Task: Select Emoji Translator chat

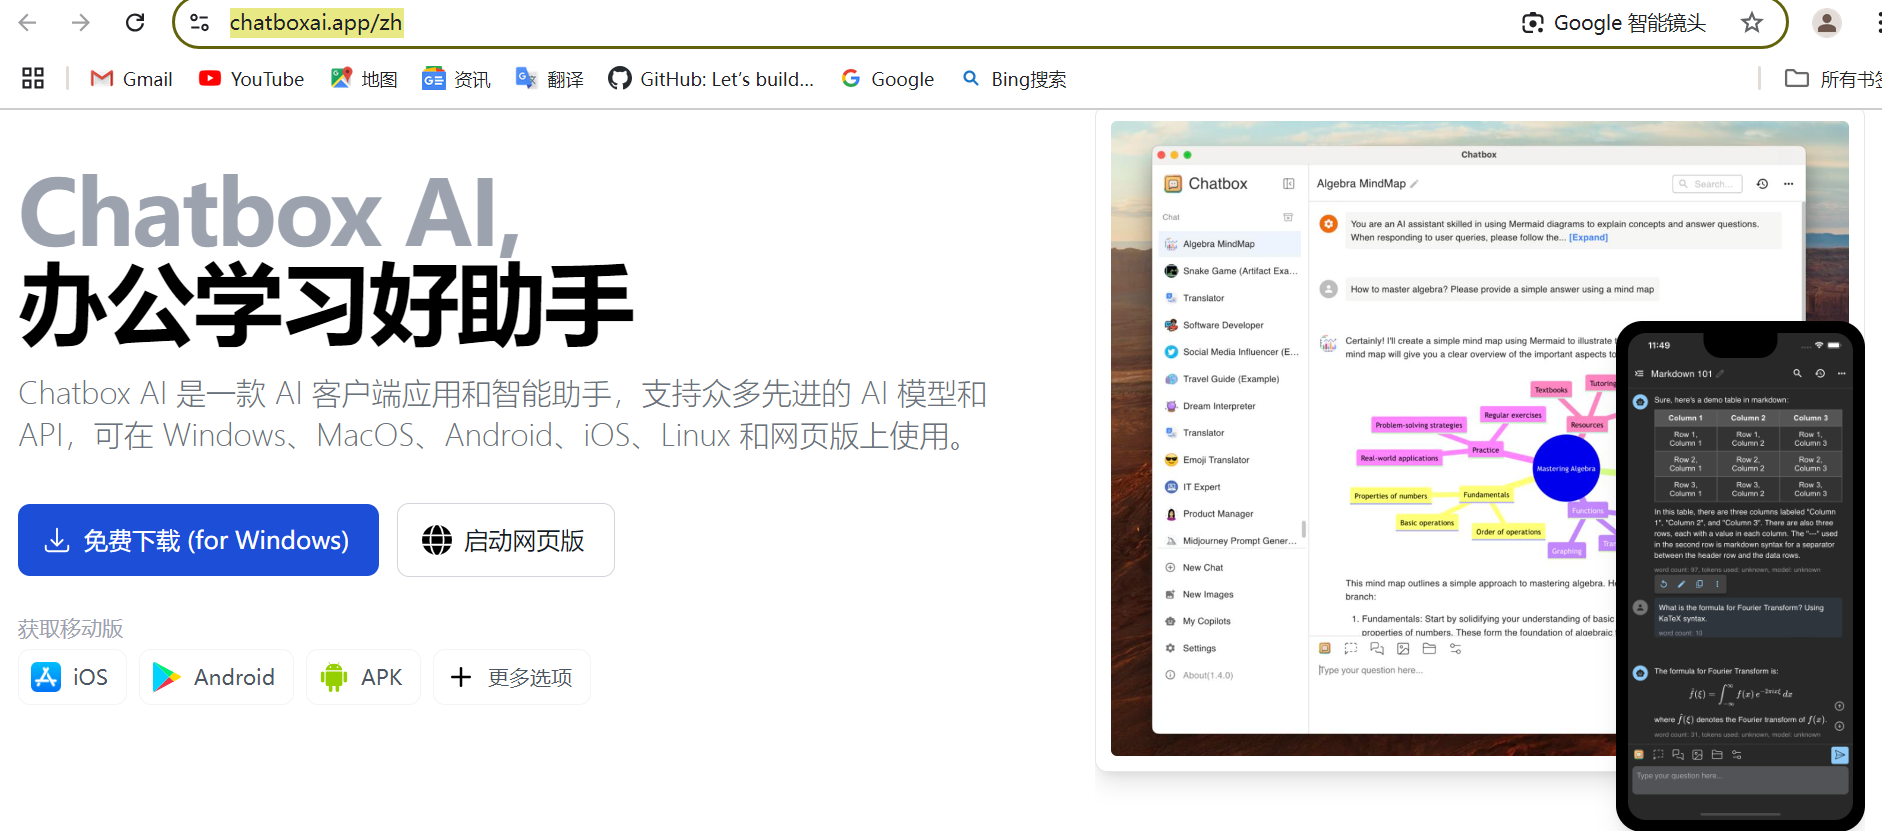Action: coord(1230,460)
